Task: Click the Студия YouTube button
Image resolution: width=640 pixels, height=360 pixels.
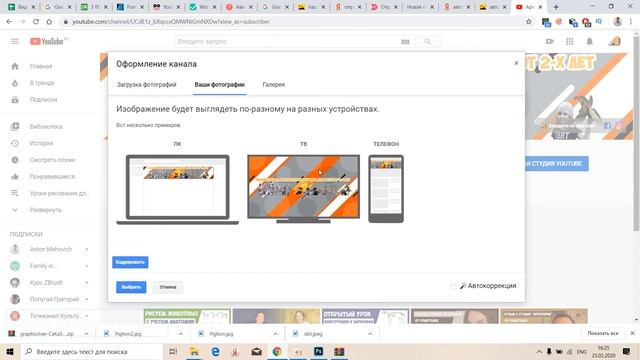Action: click(x=556, y=164)
